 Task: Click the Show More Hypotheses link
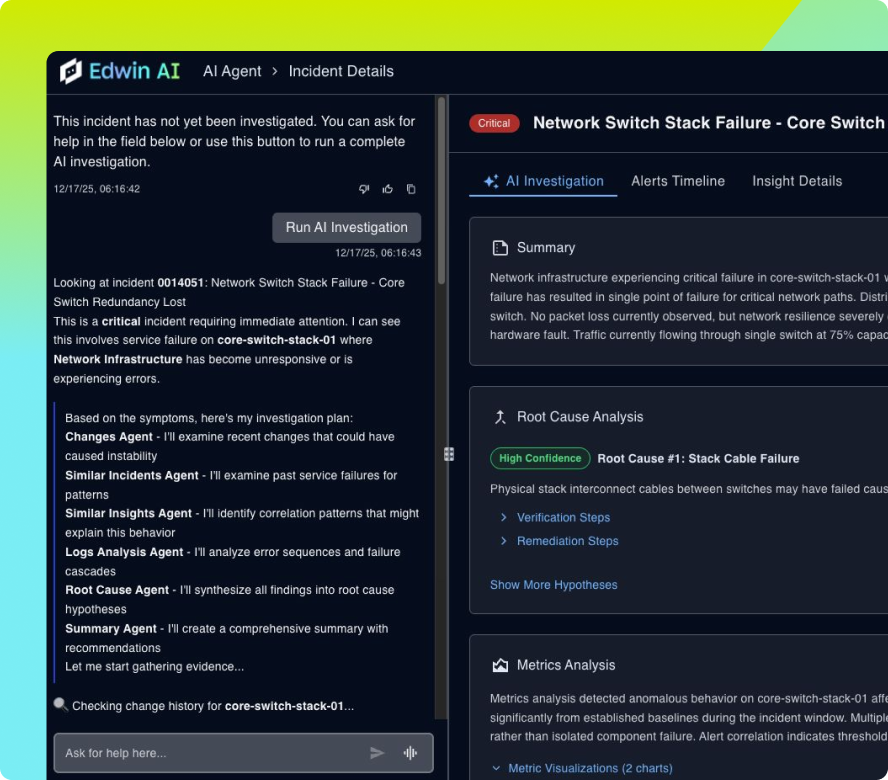(553, 585)
